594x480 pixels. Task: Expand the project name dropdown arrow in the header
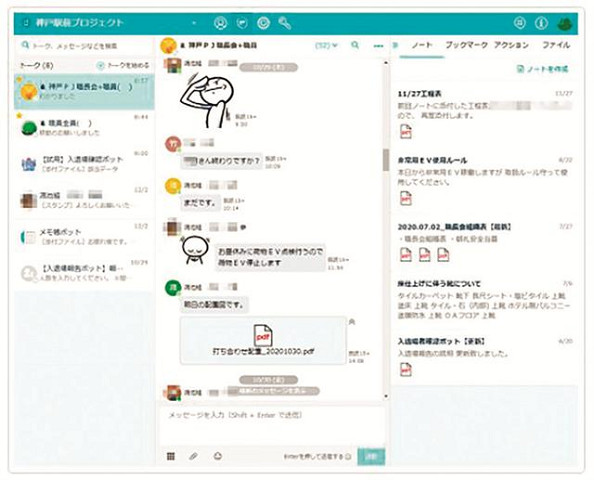(194, 23)
